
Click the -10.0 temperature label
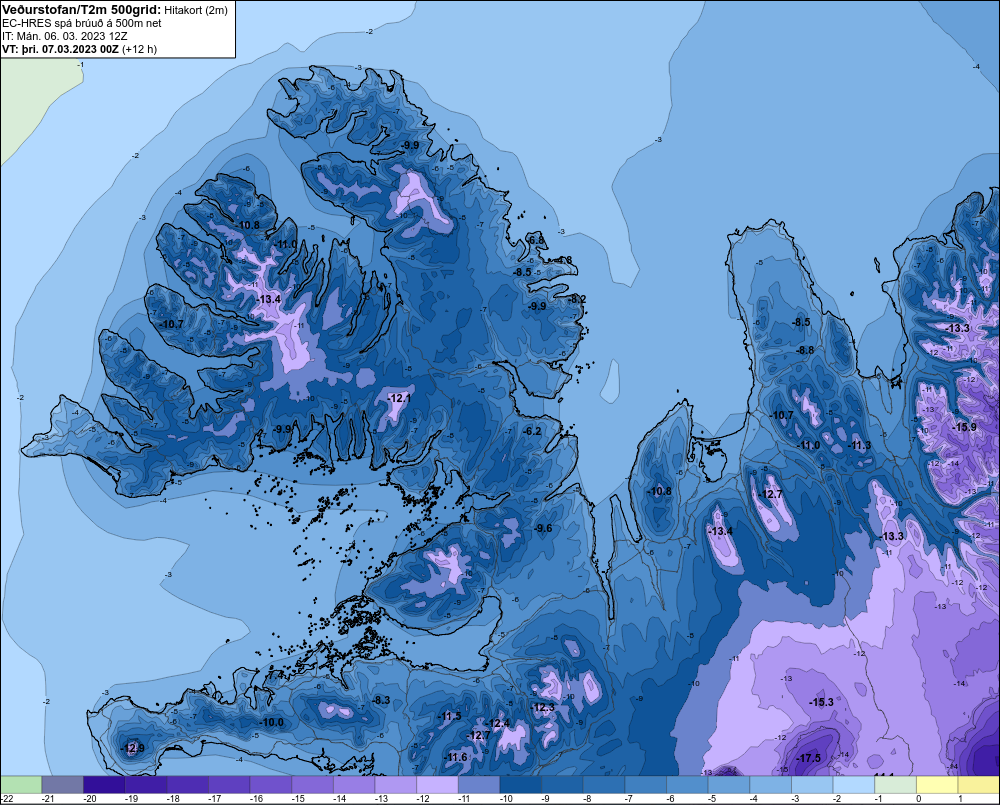(272, 722)
